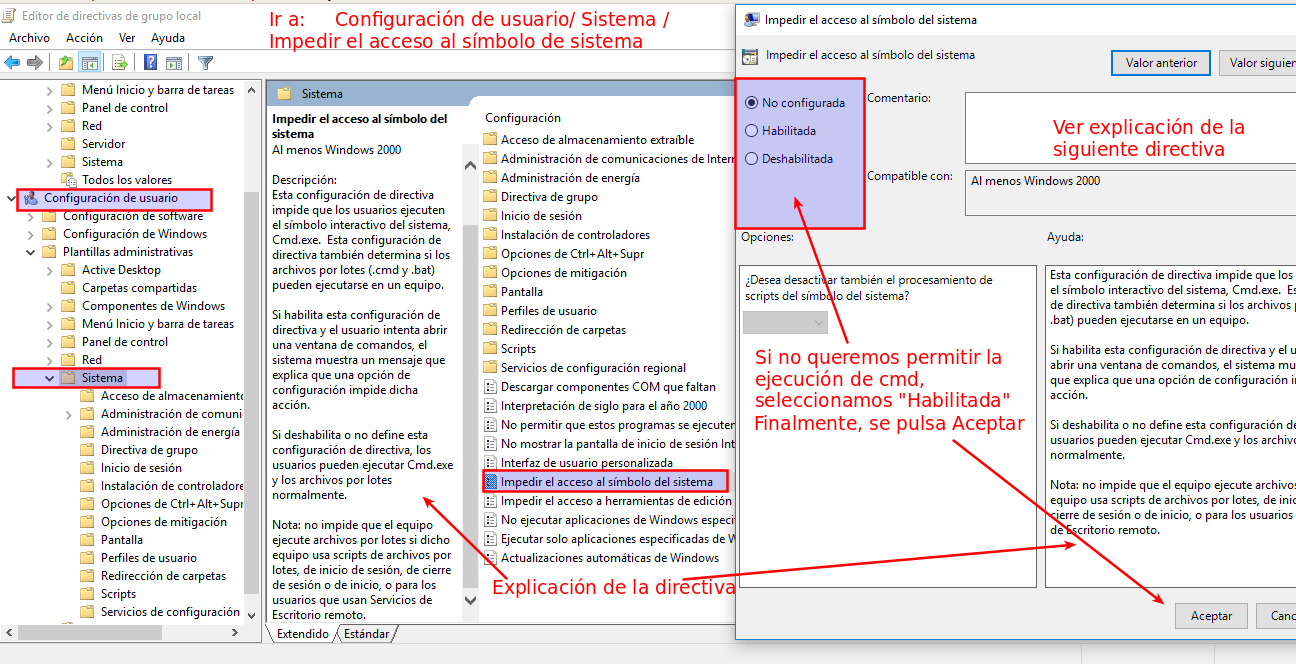
Task: Click the scroll icon in editor title bar
Action: (10, 16)
